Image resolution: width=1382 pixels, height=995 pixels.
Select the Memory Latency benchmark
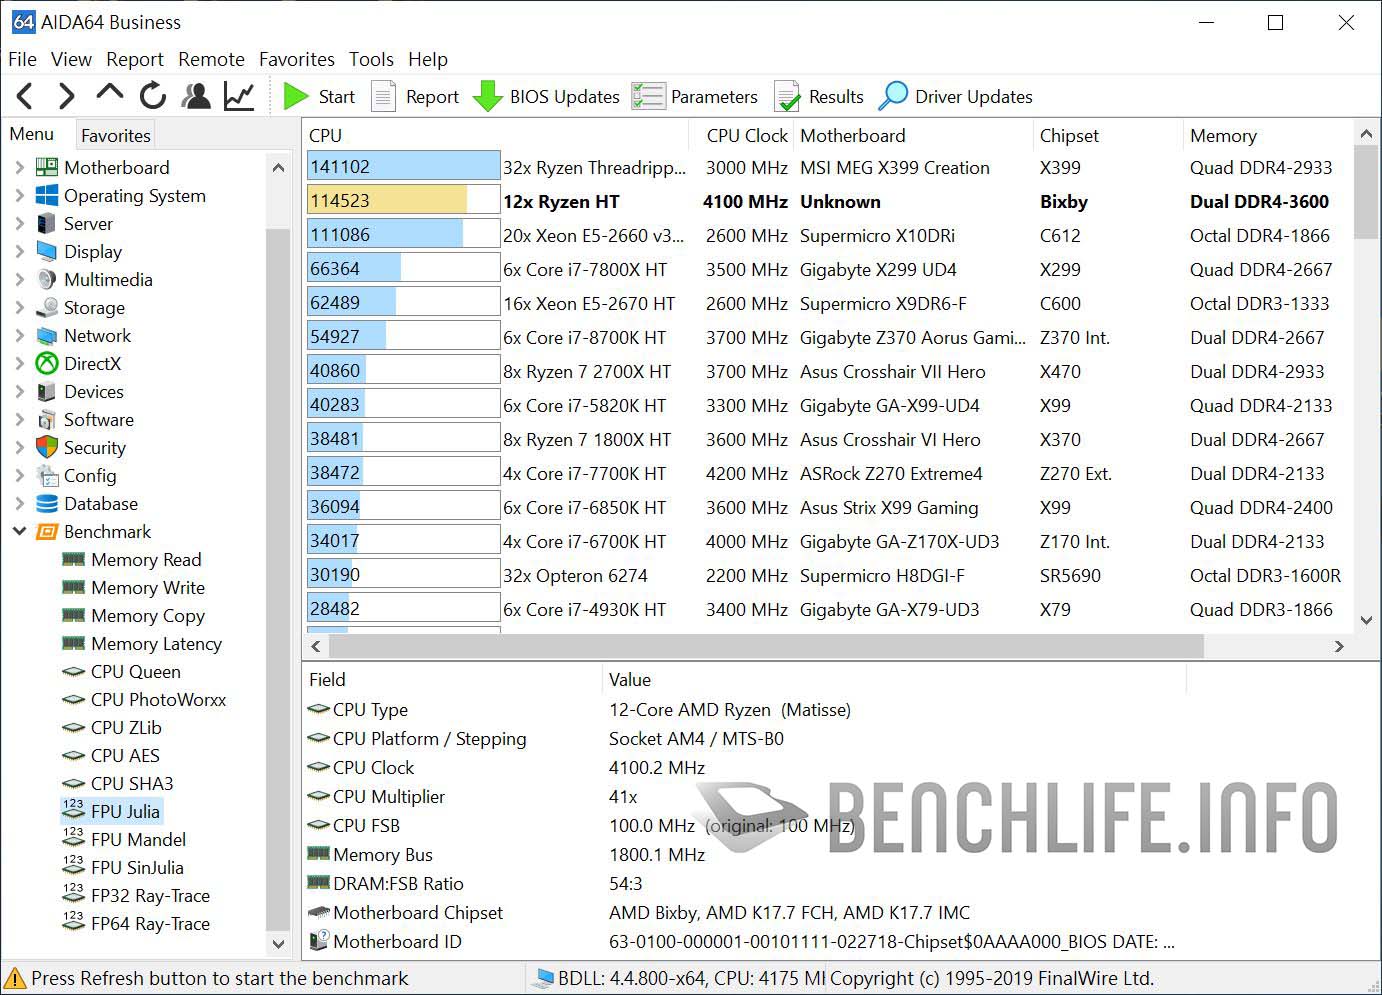(154, 643)
